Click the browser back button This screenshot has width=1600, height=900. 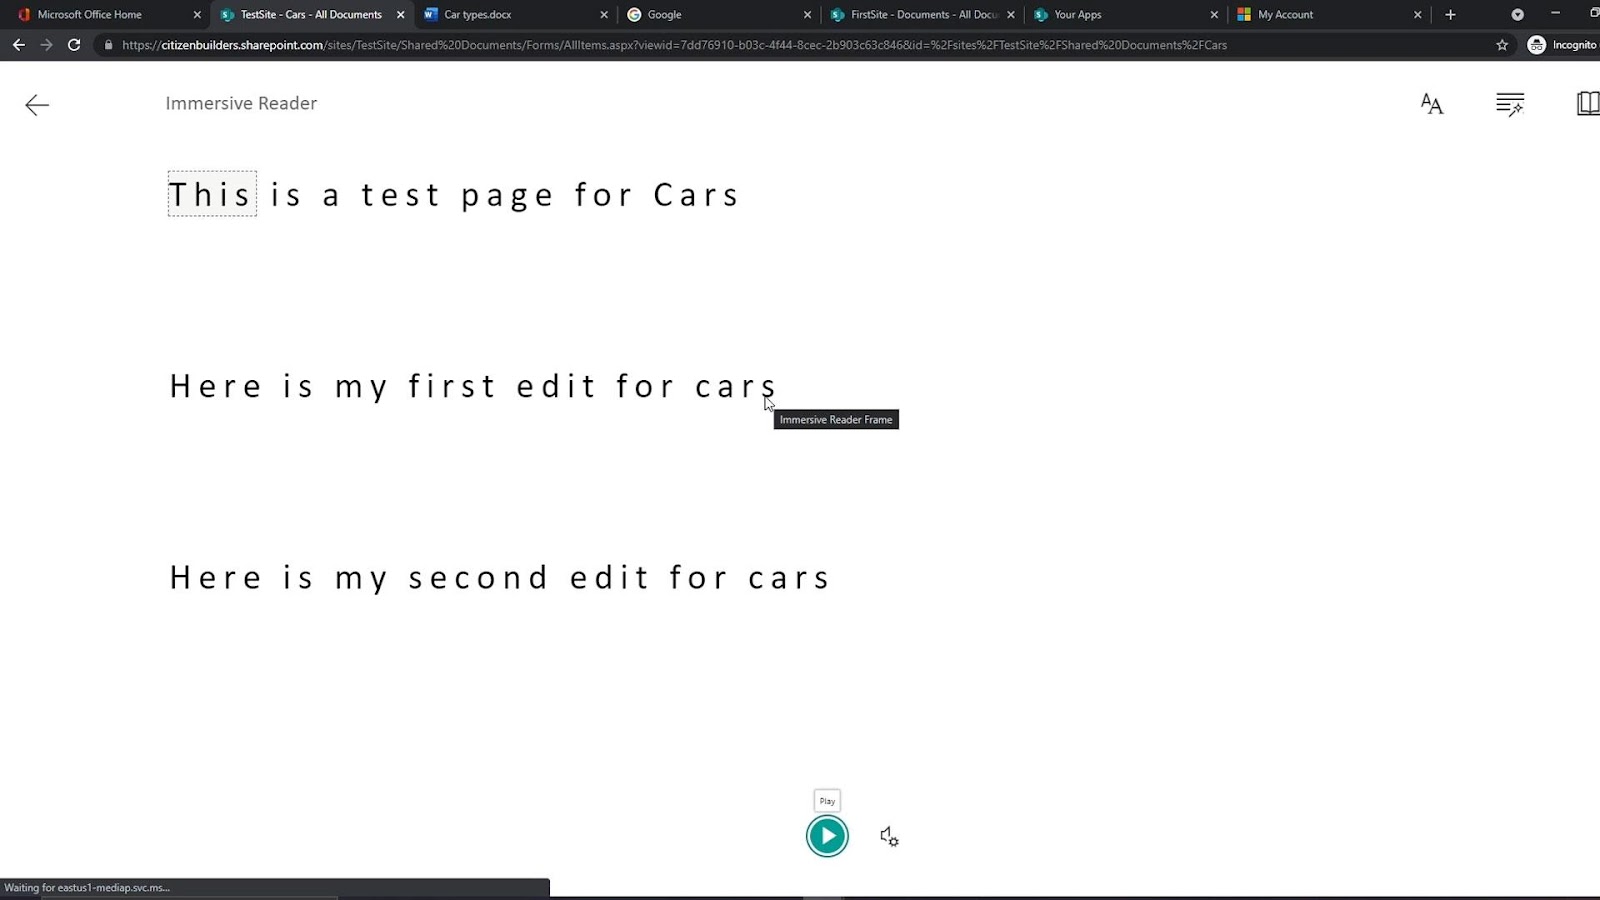[x=18, y=45]
